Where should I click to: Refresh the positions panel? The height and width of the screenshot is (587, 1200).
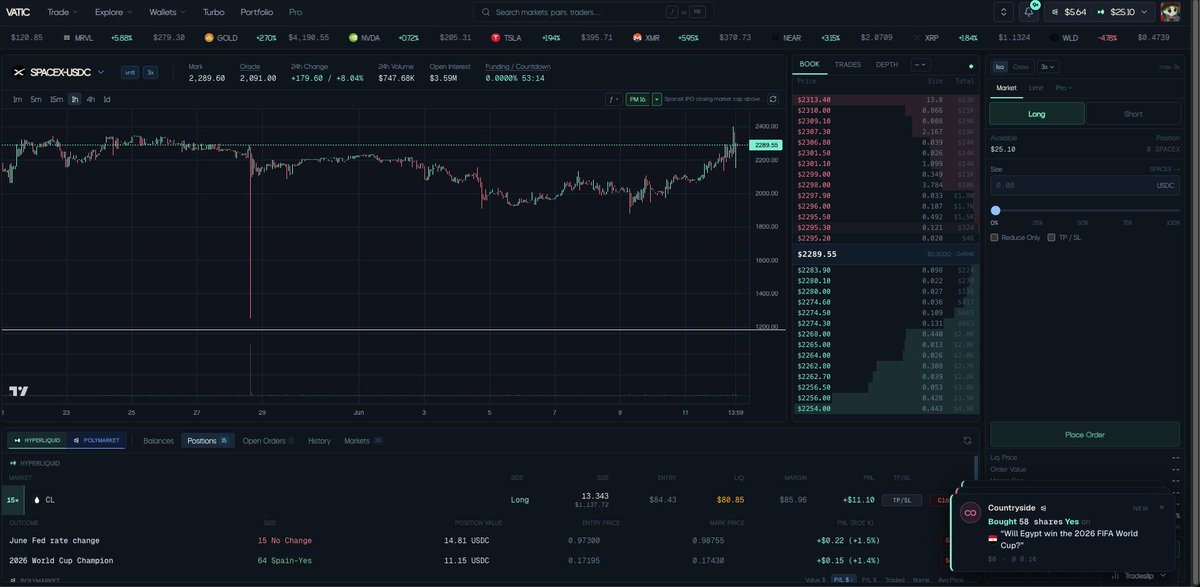[x=967, y=440]
